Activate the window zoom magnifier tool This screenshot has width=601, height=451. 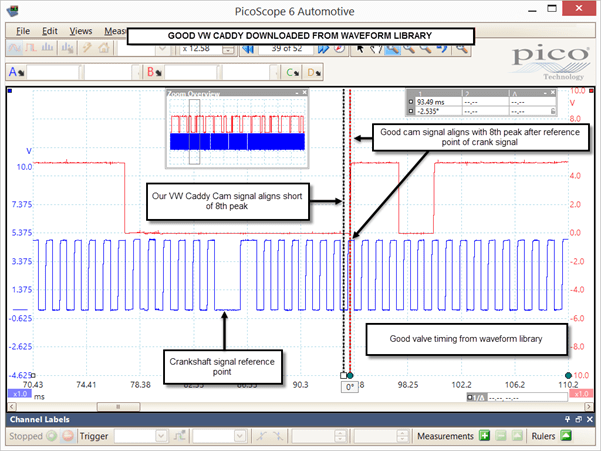pyautogui.click(x=392, y=49)
